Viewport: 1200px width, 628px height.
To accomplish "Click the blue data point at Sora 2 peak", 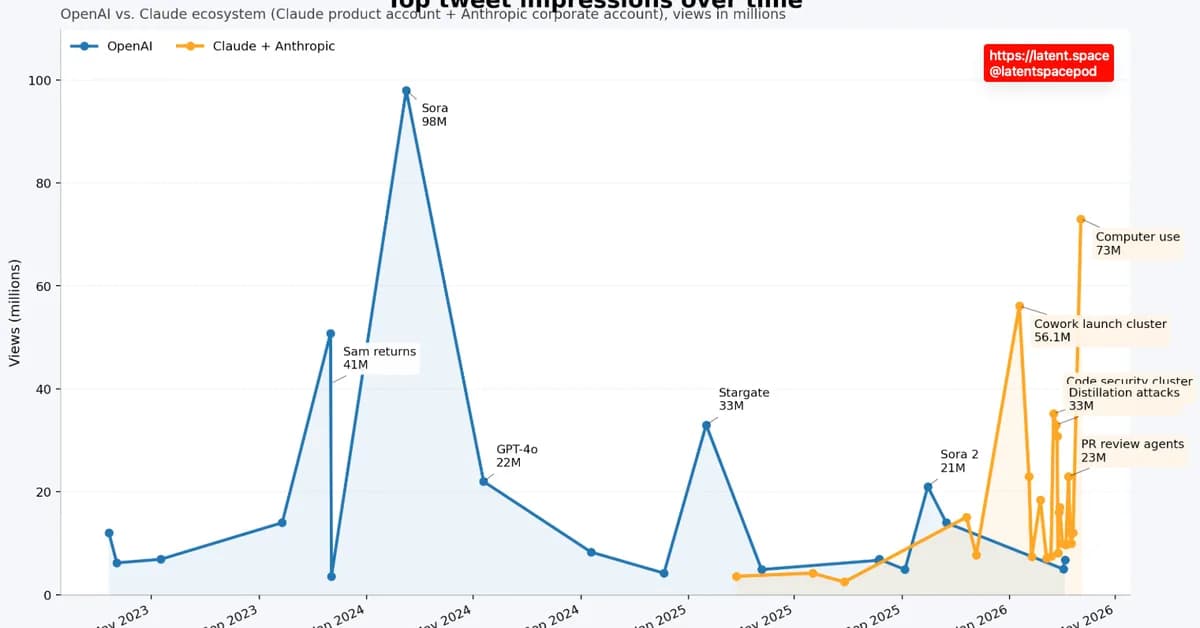I will tap(928, 486).
